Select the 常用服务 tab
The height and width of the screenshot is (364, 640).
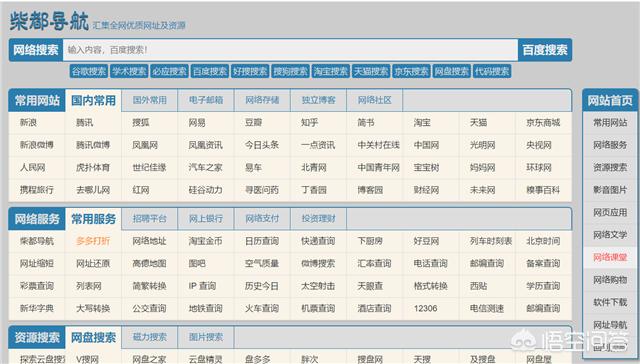(x=93, y=219)
